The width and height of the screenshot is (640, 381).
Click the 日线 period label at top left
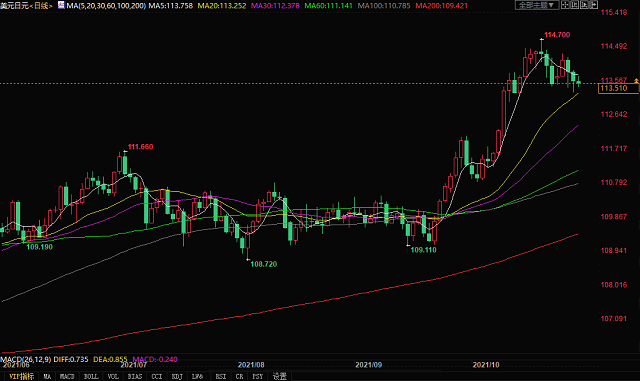click(41, 6)
